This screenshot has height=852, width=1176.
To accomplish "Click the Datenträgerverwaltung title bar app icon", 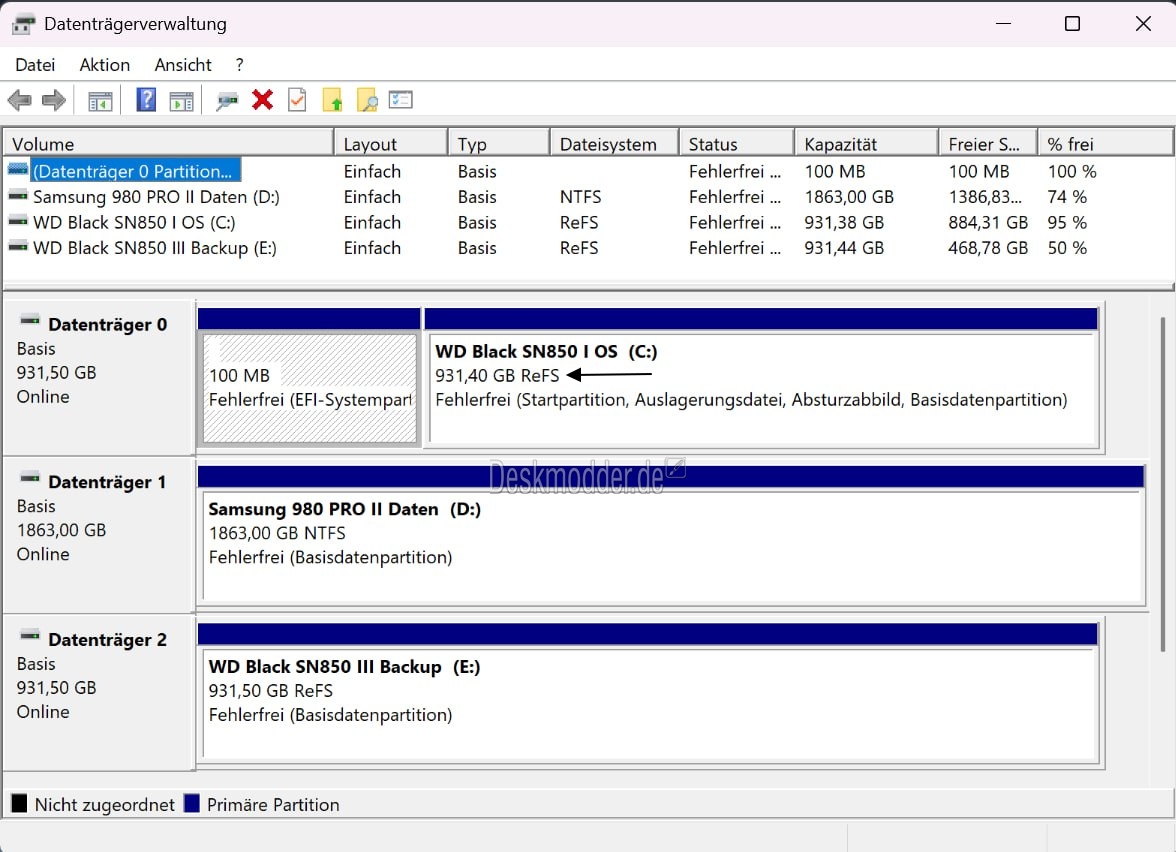I will click(x=23, y=24).
